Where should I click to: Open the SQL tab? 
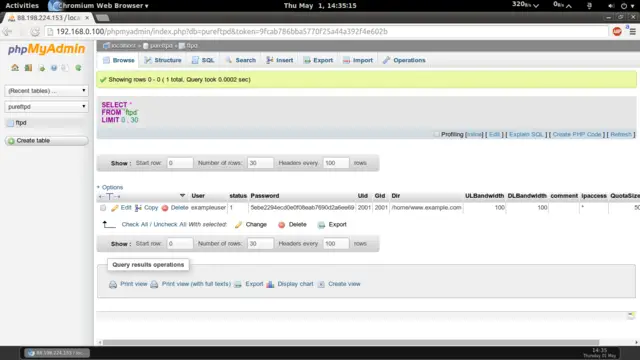pos(203,60)
